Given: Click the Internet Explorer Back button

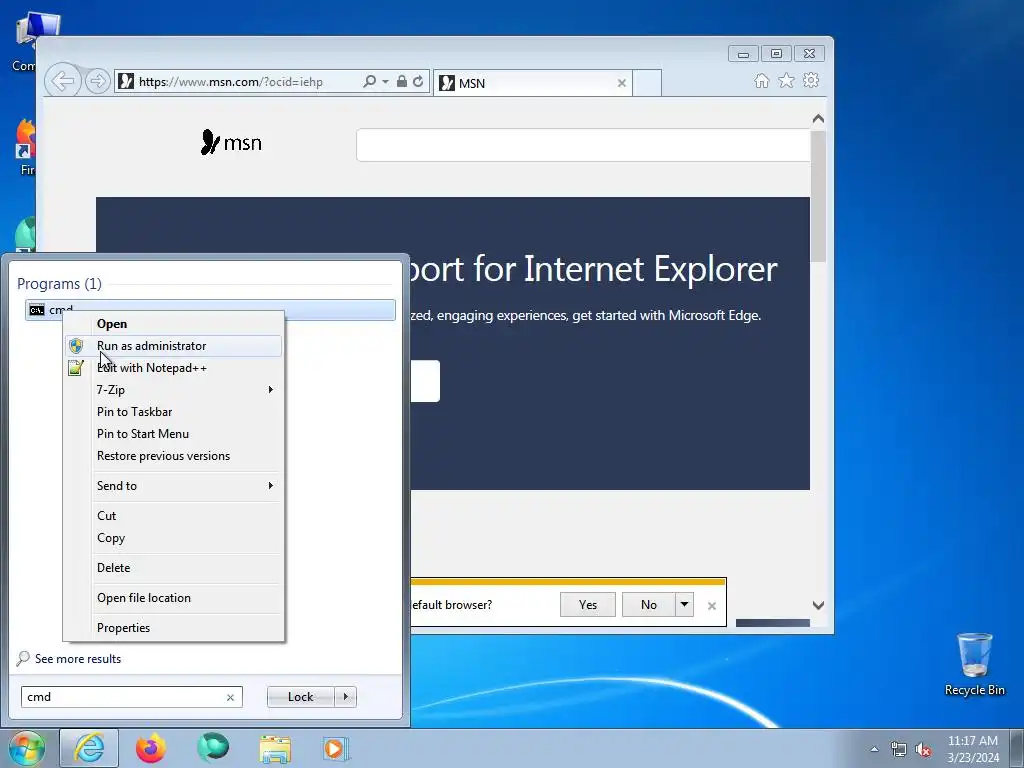Looking at the screenshot, I should click(x=63, y=81).
